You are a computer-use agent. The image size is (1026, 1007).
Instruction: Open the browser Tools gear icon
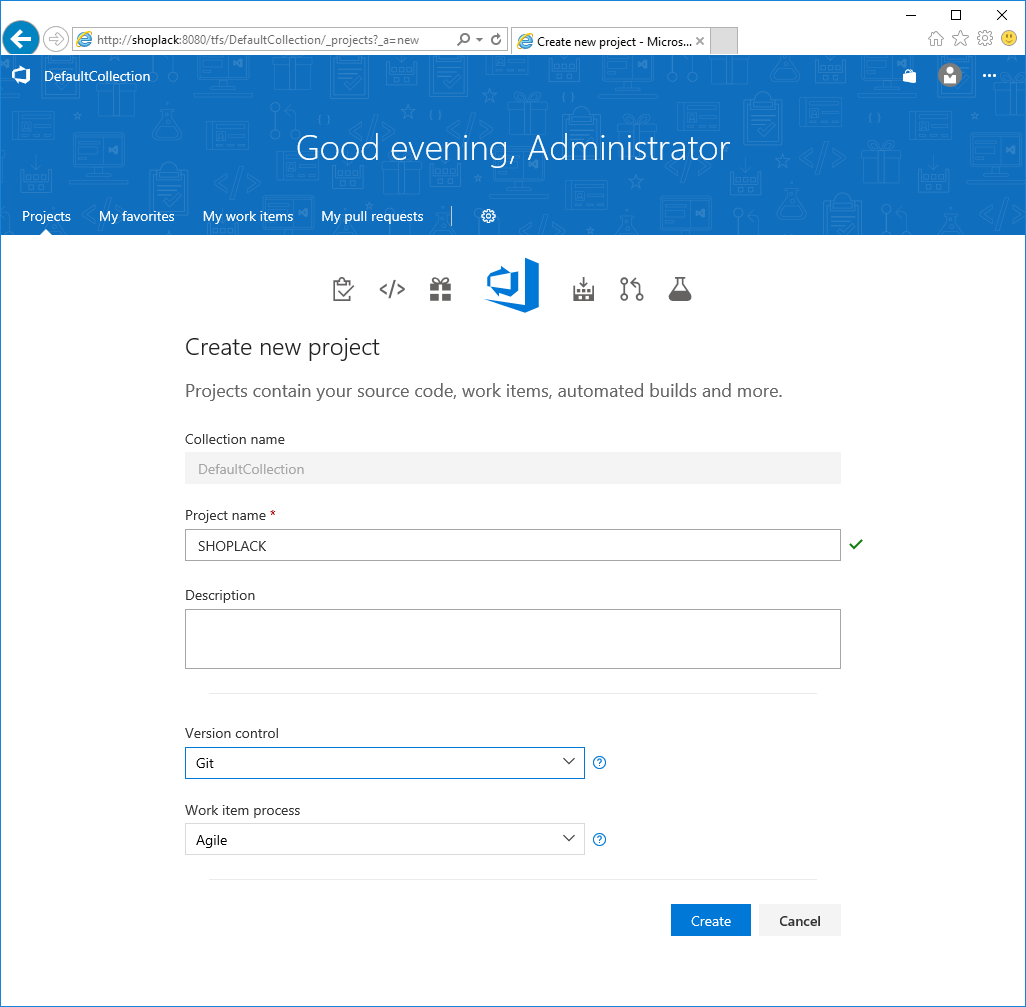985,39
